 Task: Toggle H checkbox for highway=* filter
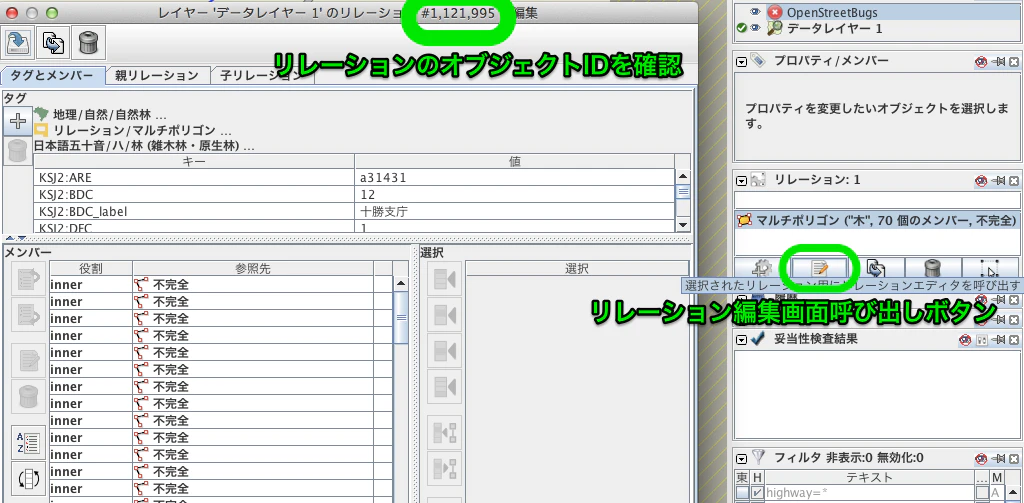coord(758,492)
